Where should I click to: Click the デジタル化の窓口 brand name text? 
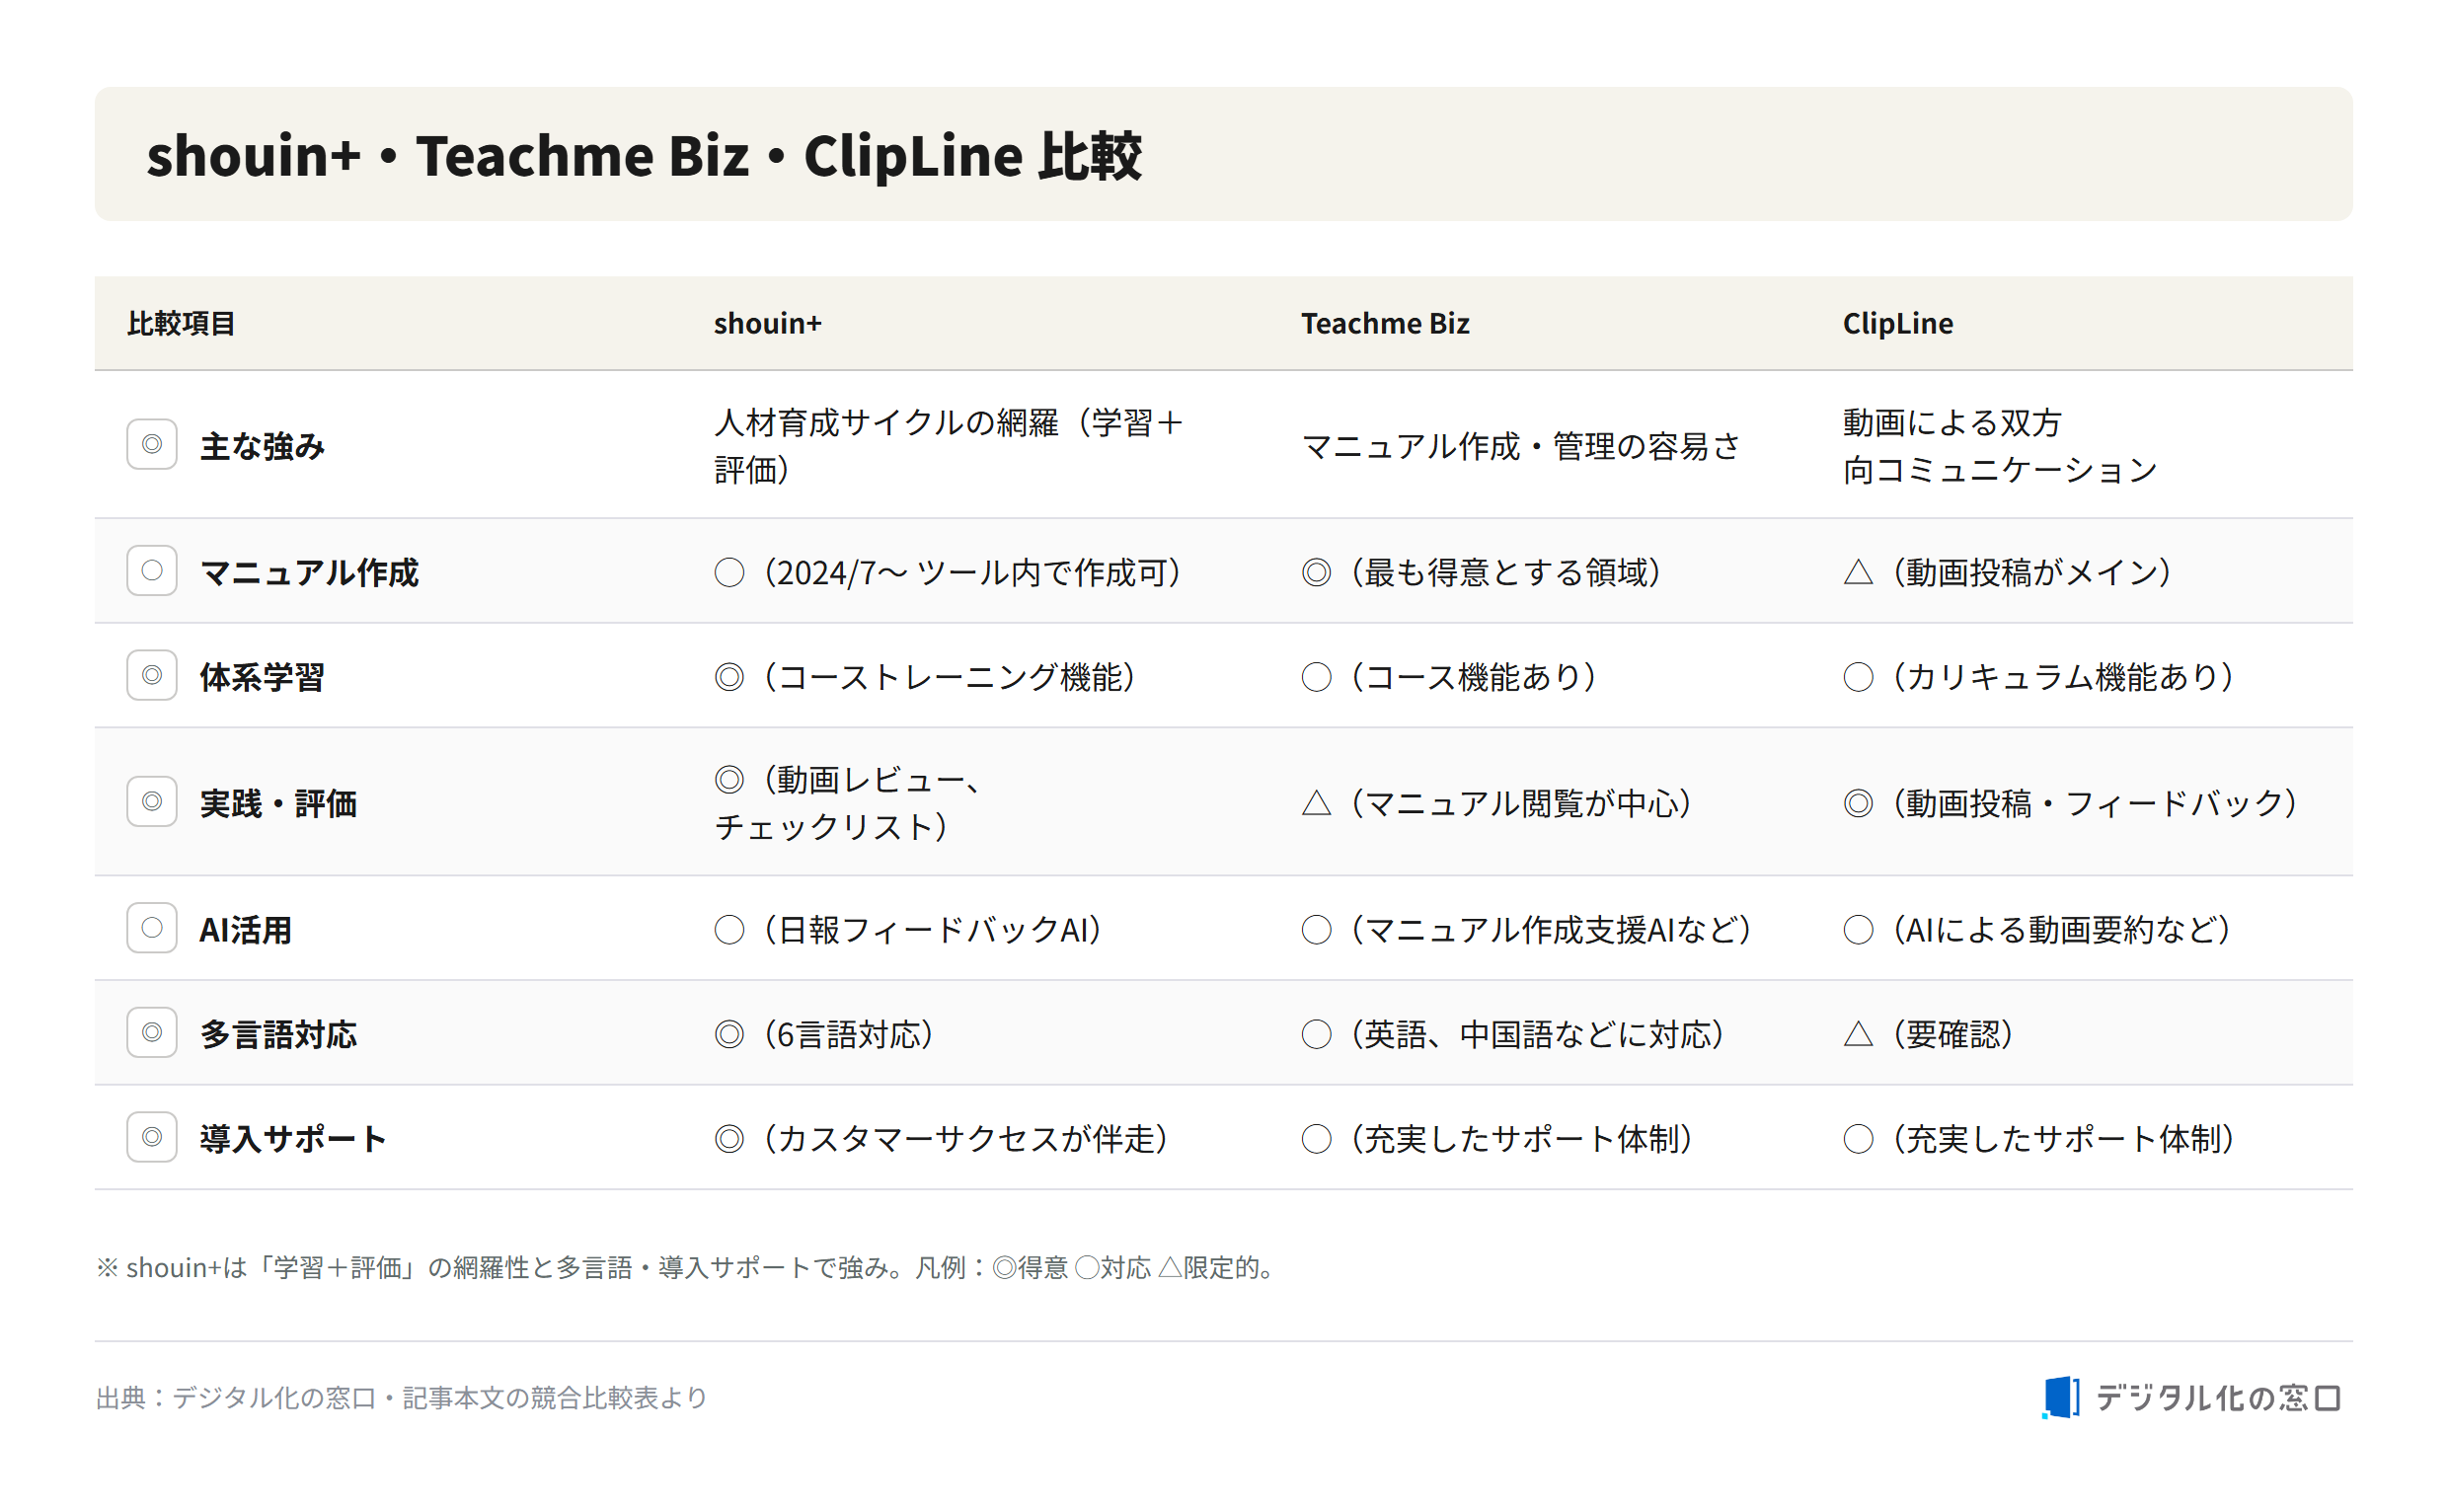point(2220,1398)
